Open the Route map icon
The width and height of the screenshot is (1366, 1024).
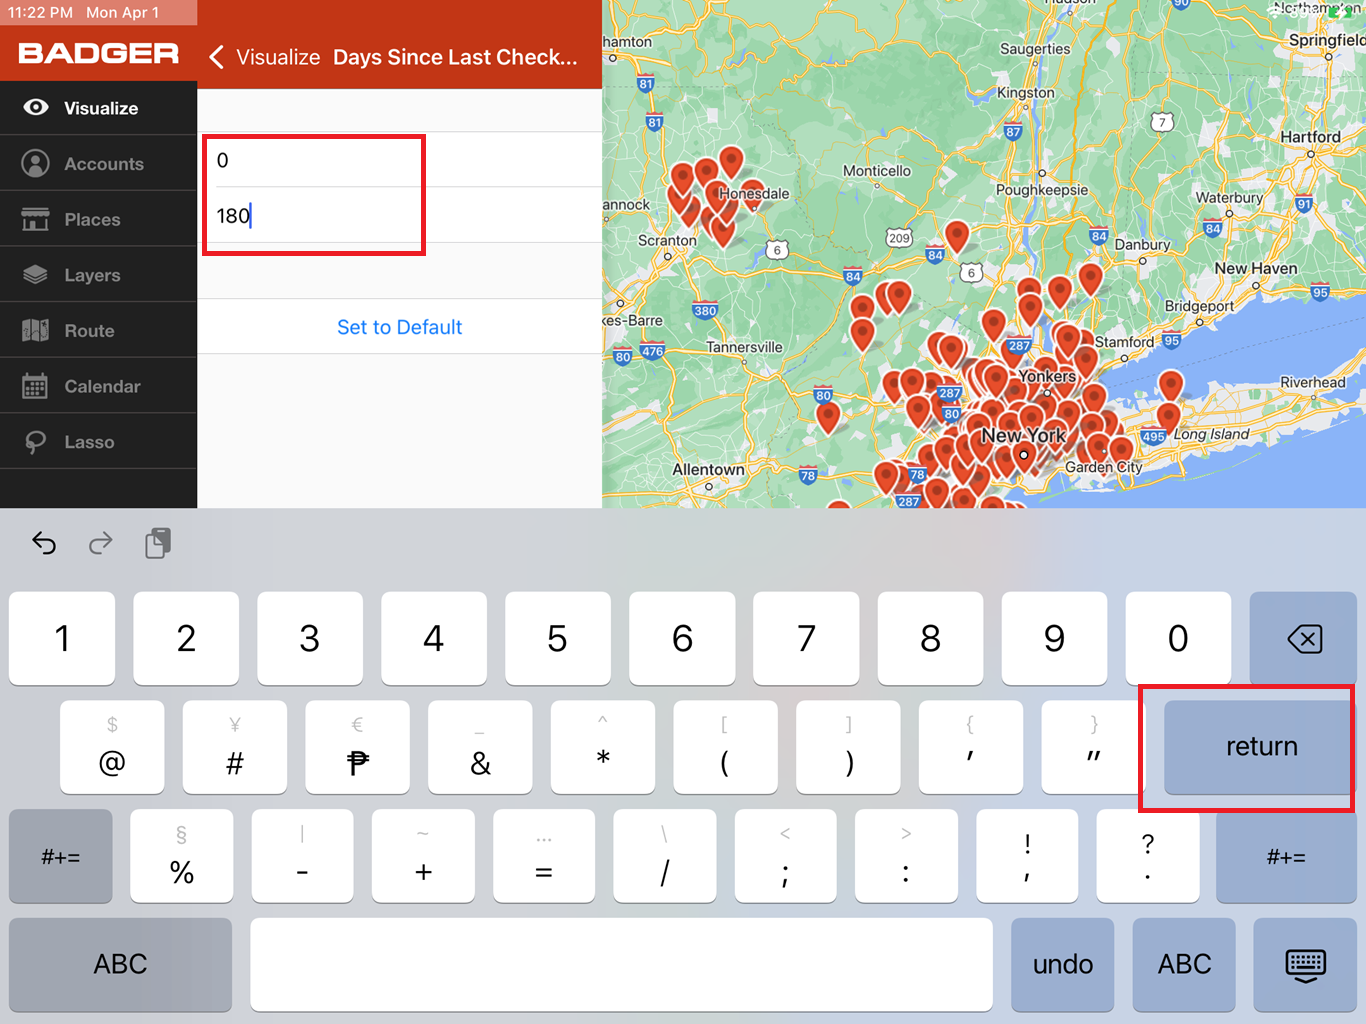[x=37, y=330]
